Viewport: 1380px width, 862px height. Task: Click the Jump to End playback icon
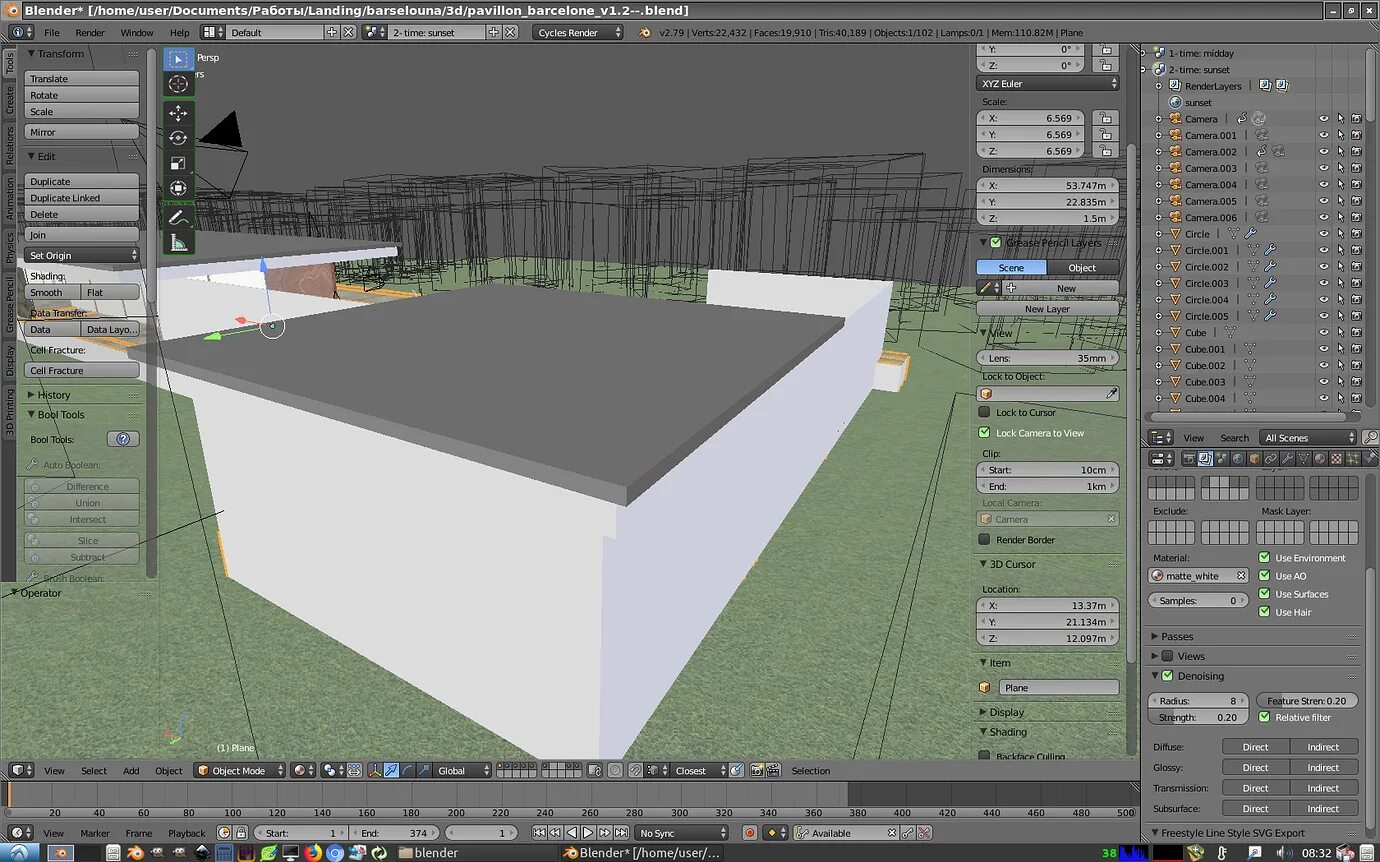pyautogui.click(x=621, y=833)
